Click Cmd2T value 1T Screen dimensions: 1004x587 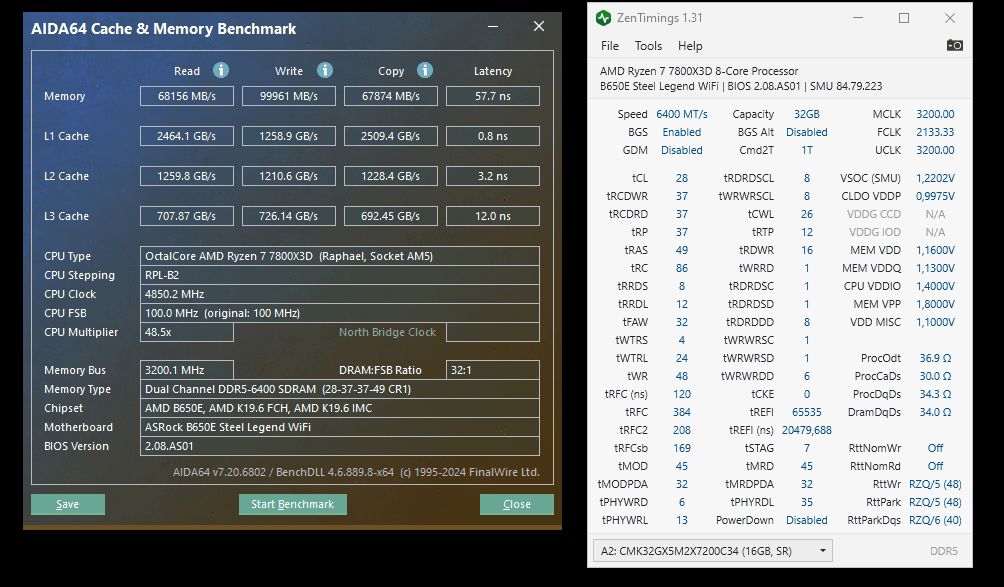point(807,150)
